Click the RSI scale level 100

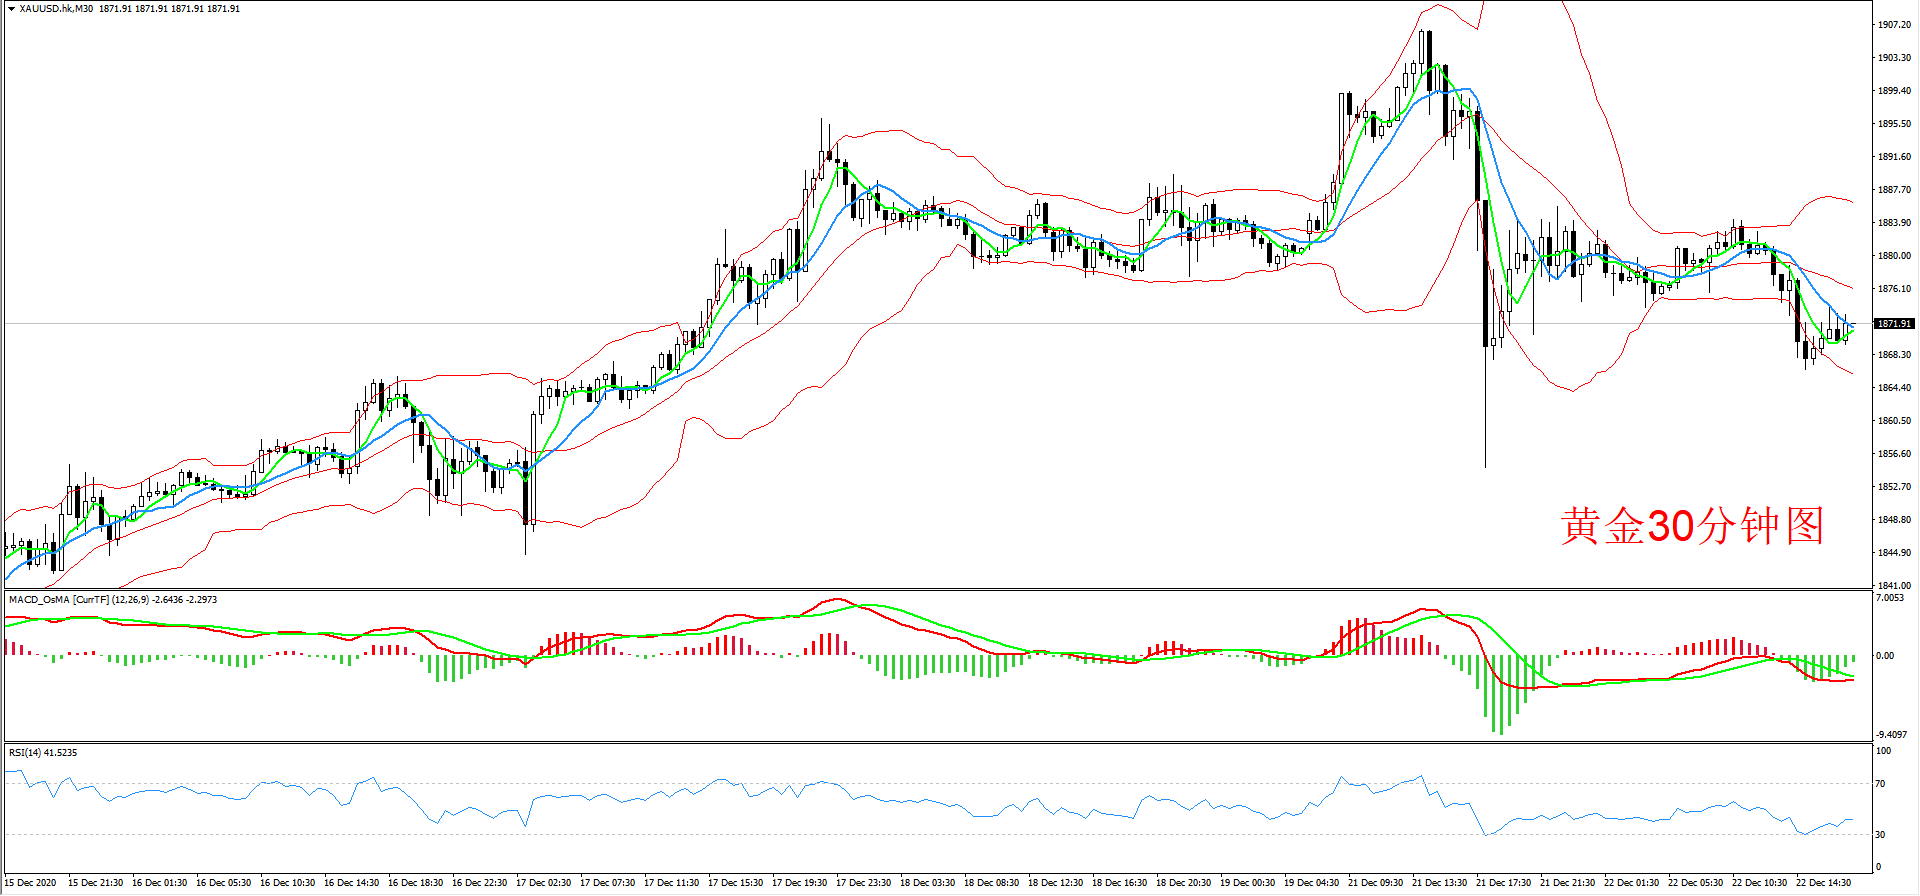coord(1883,751)
